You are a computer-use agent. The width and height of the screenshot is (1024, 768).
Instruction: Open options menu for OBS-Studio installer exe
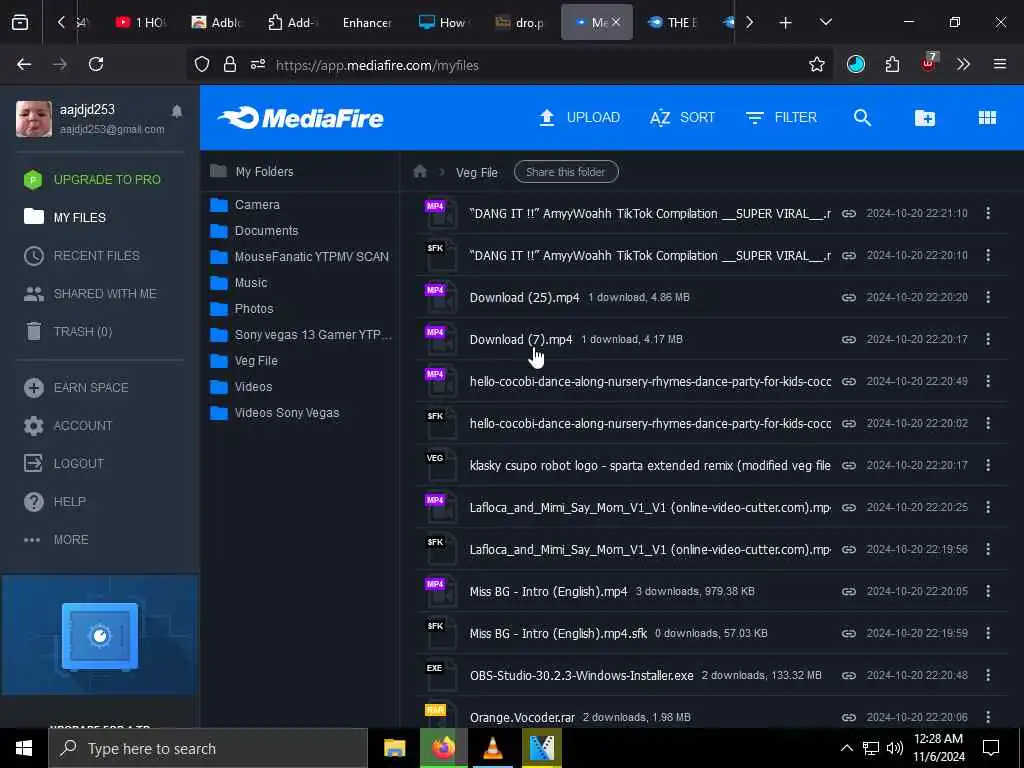tap(988, 675)
